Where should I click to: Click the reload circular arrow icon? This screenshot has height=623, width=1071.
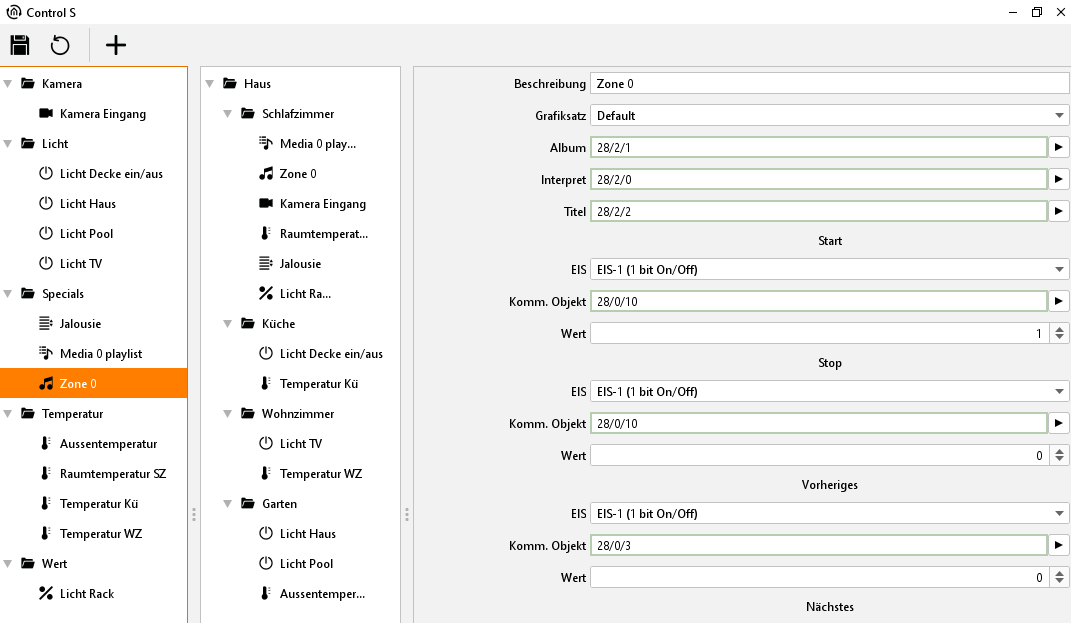tap(60, 45)
